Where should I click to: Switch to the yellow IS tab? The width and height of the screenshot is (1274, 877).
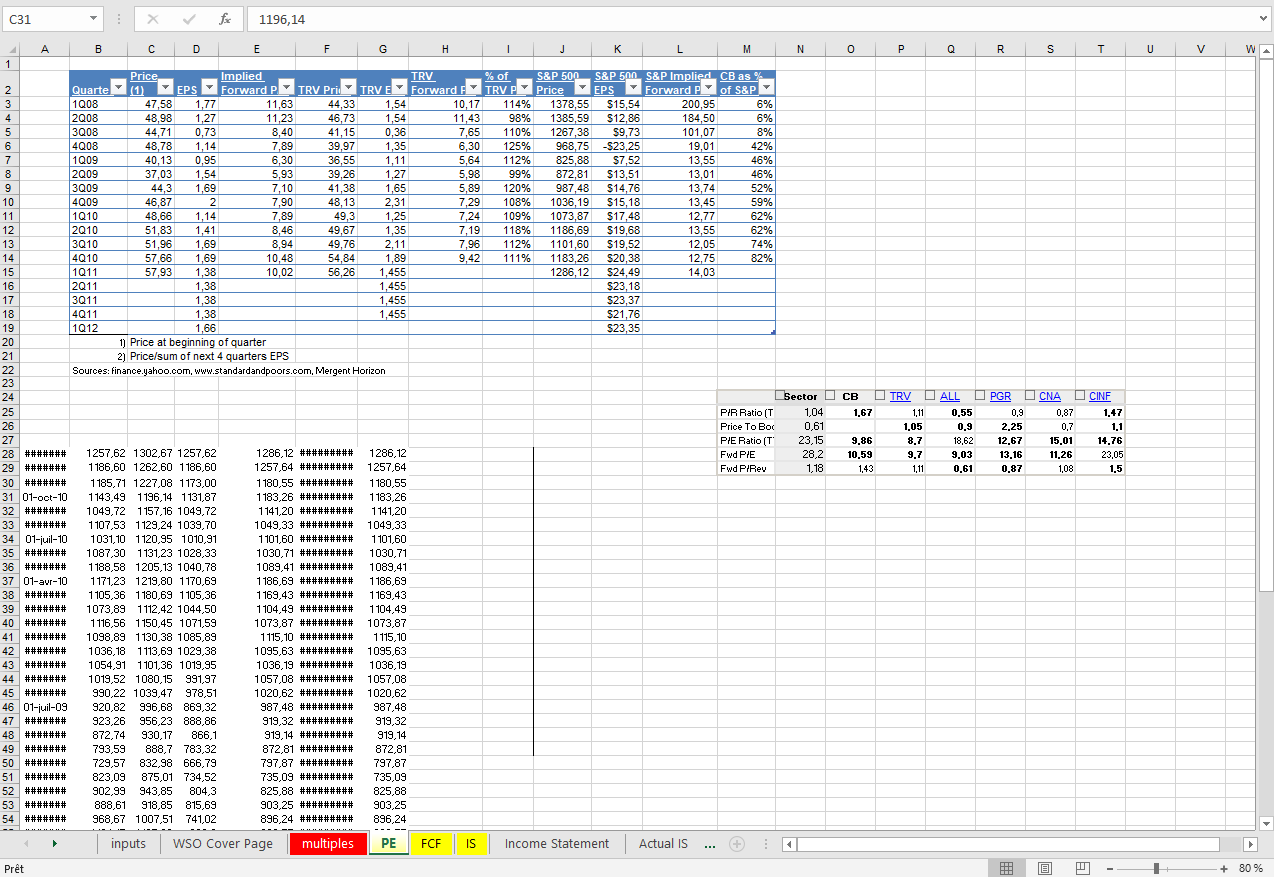click(x=471, y=844)
